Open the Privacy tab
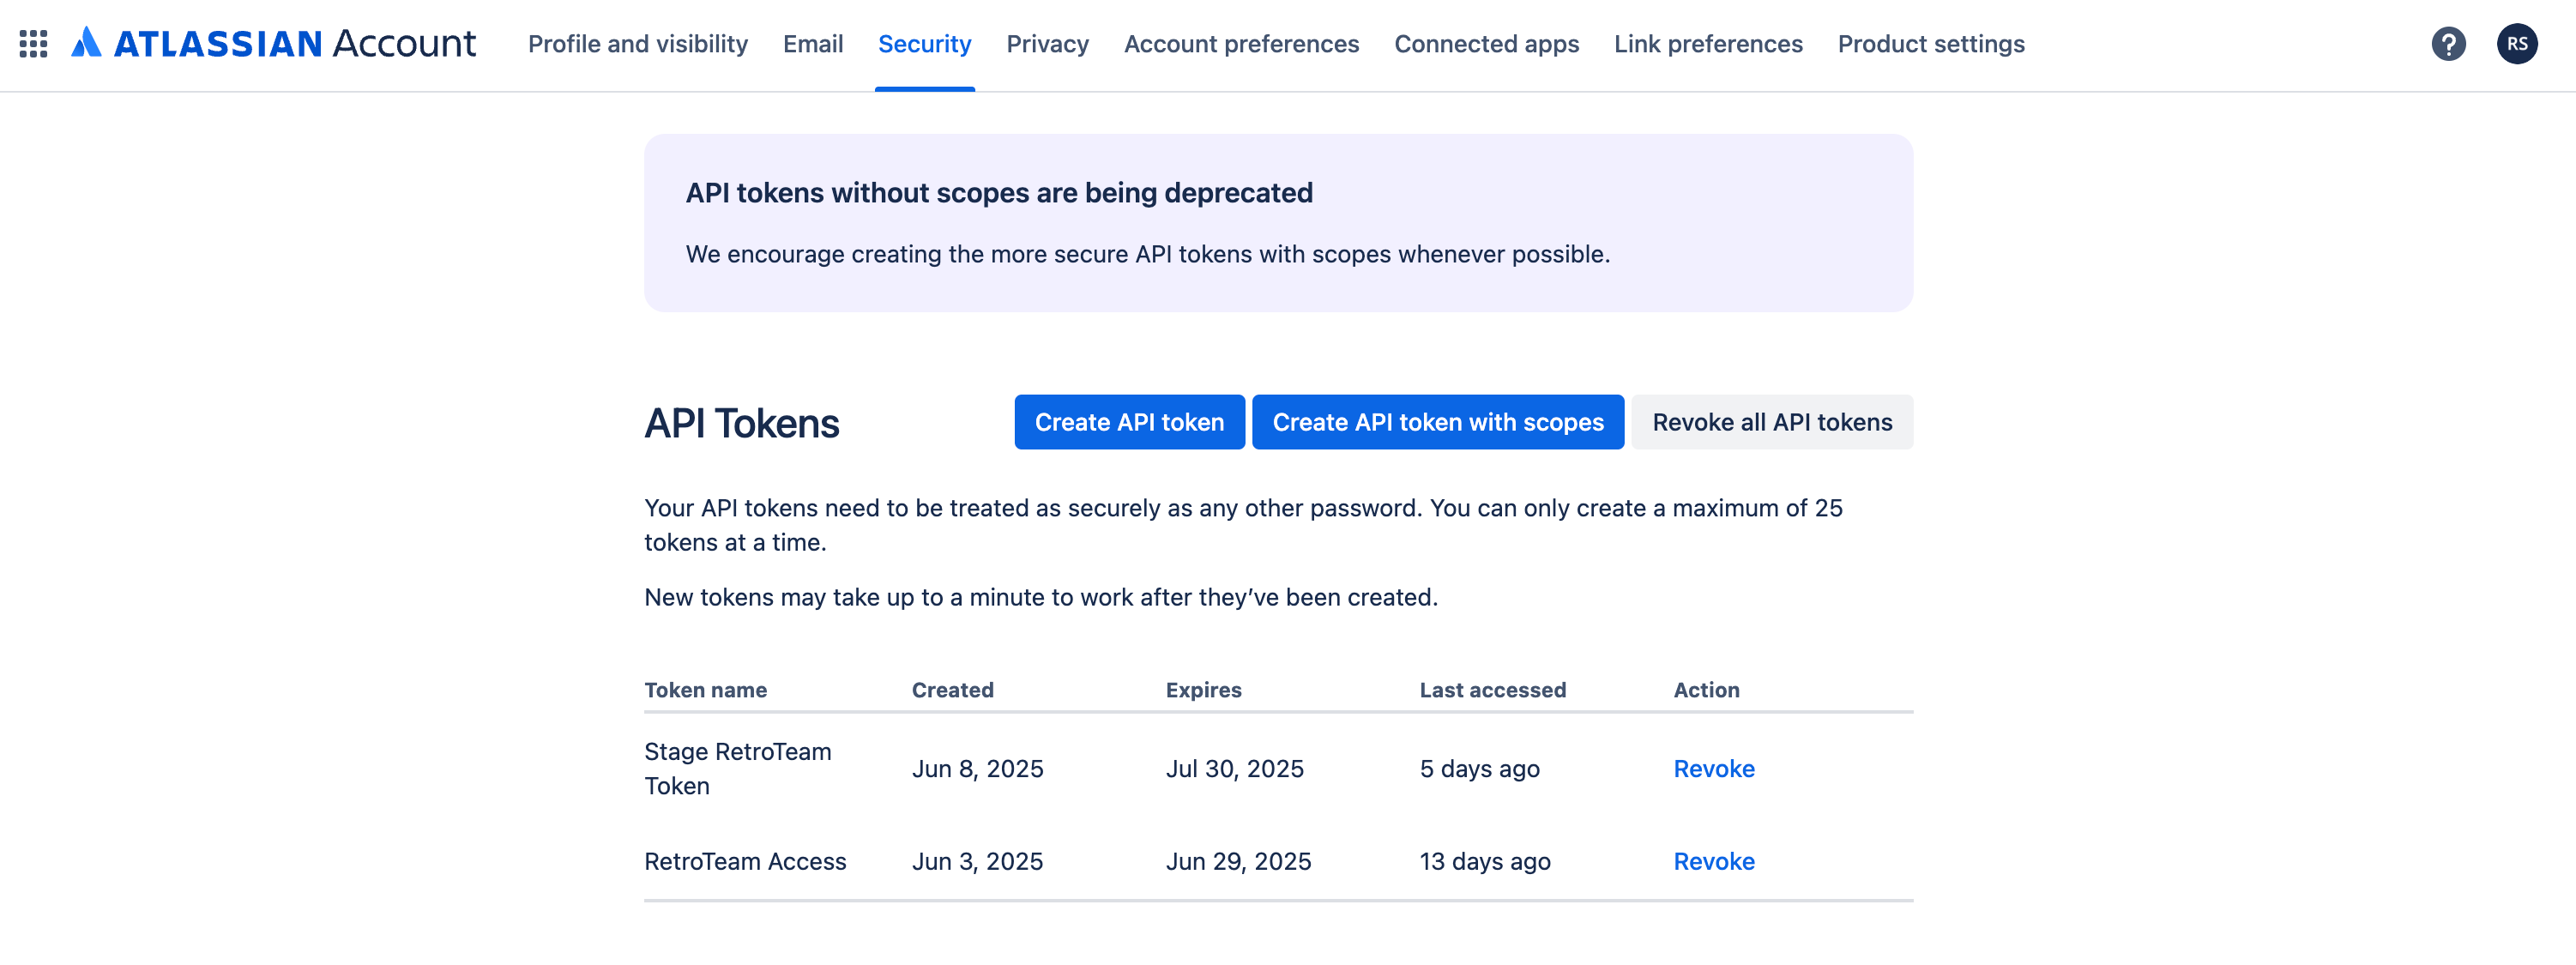 (1047, 44)
